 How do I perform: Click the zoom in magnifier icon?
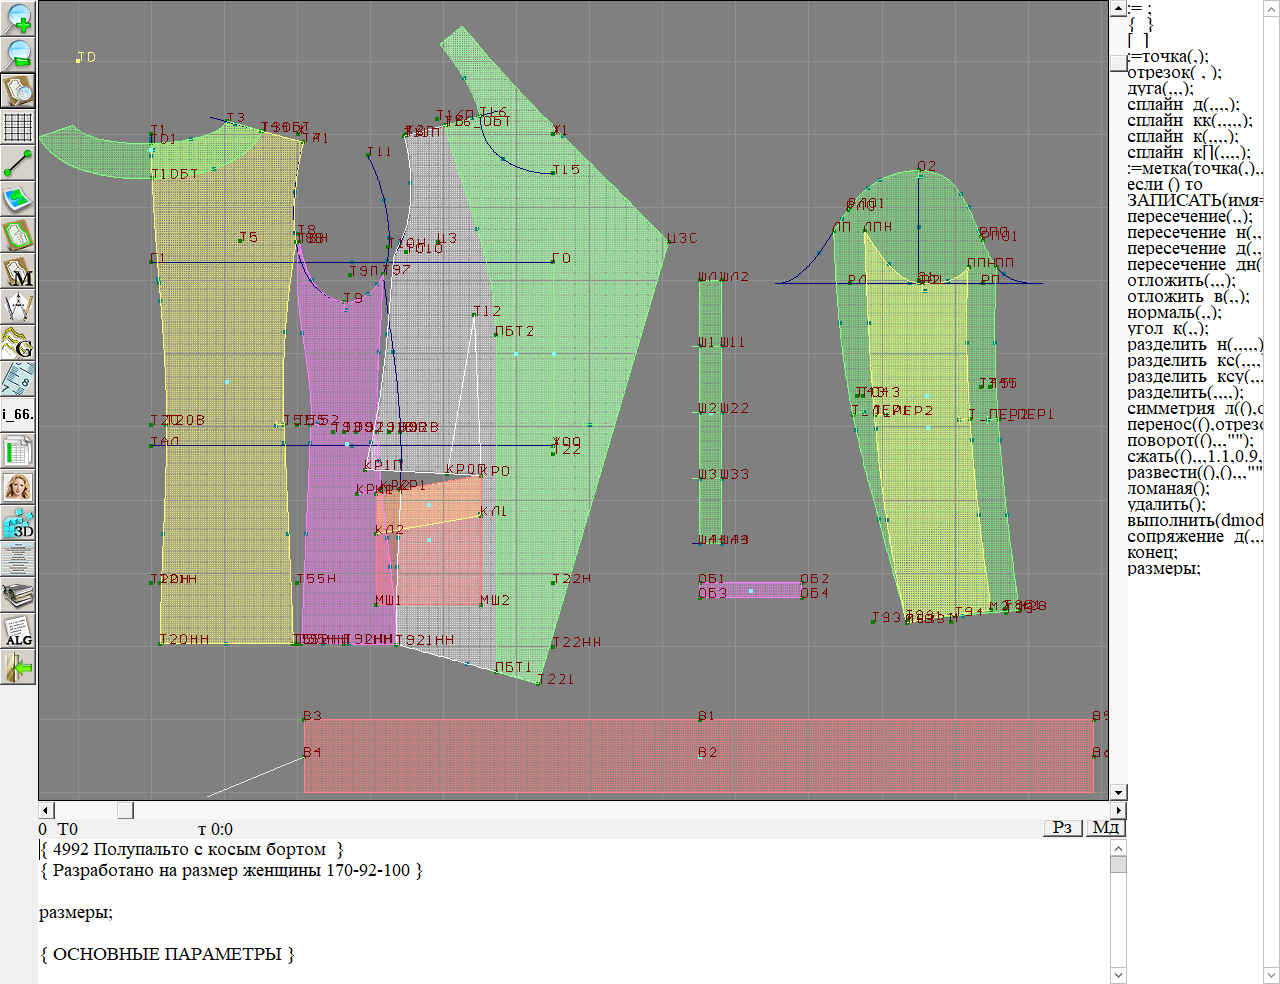[18, 17]
